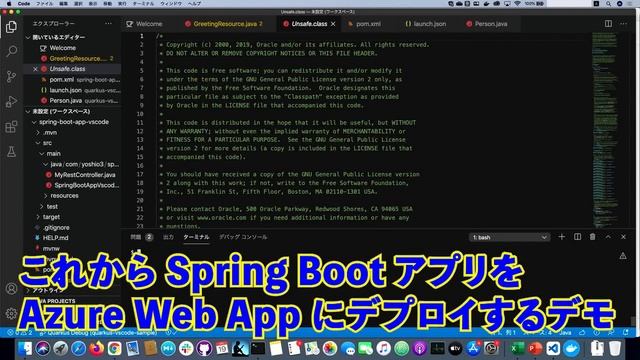640x360 pixels.
Task: Open the Source Control view
Action: coord(11,76)
